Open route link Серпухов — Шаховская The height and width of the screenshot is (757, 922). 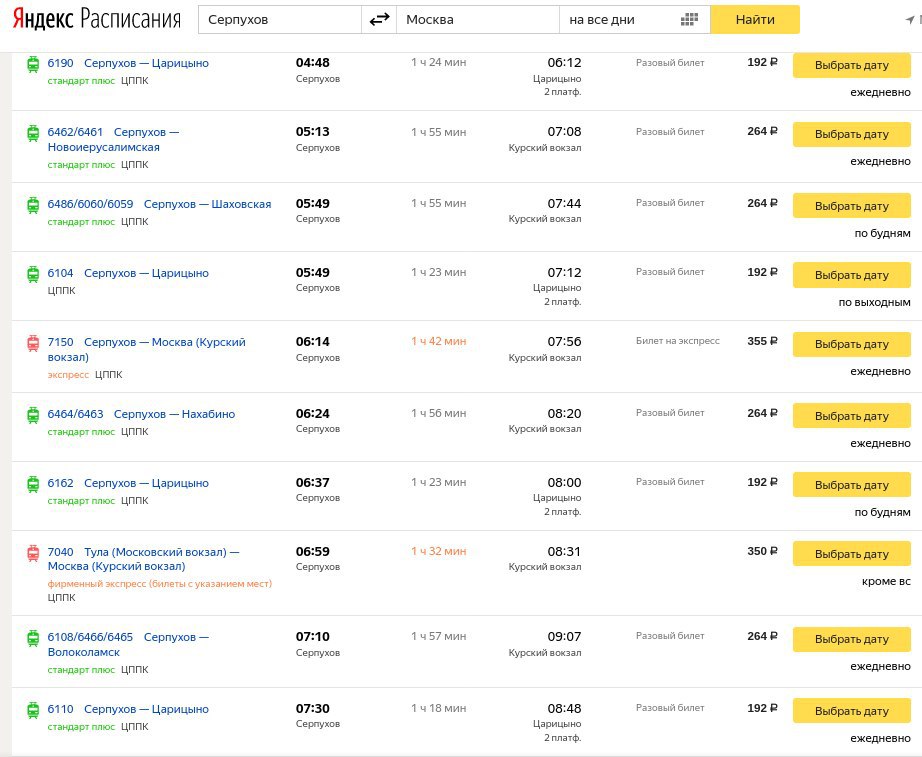point(208,204)
